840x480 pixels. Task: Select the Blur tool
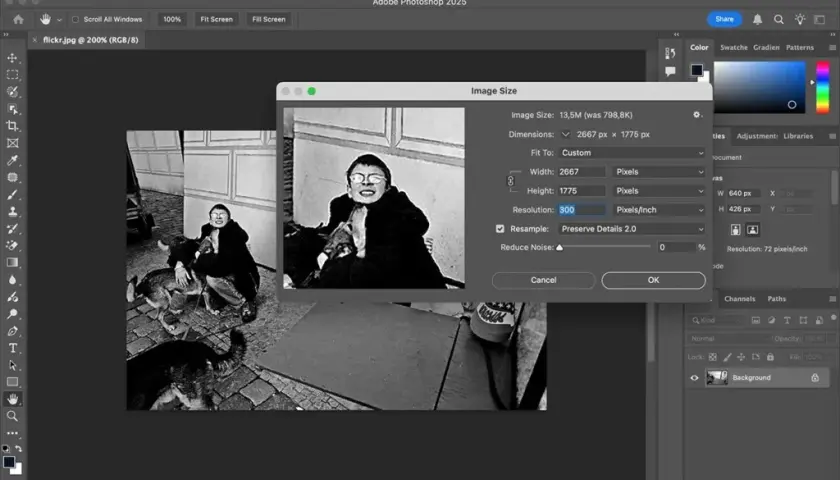12,280
